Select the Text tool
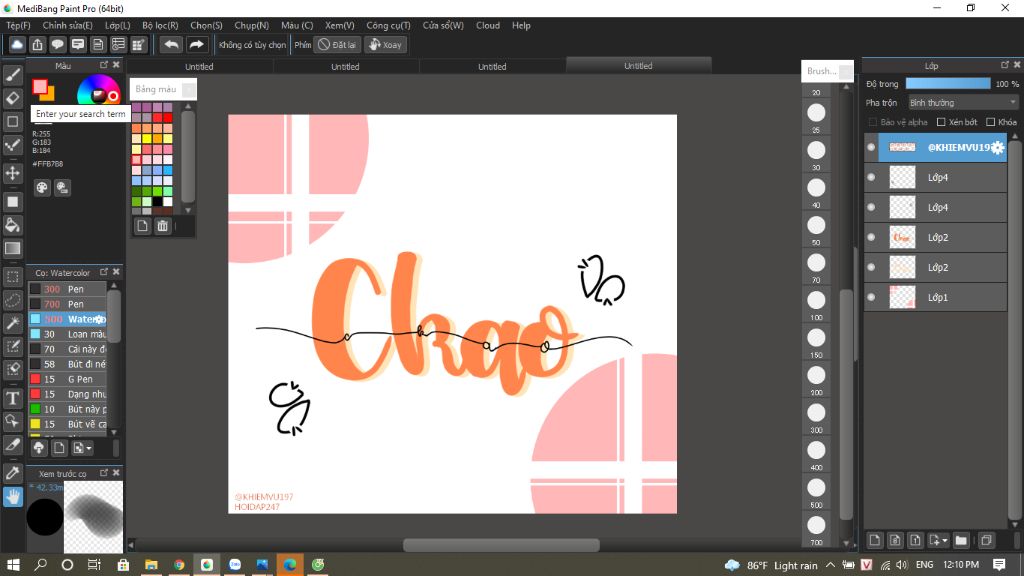Screen dimensions: 1024x576 pyautogui.click(x=12, y=398)
